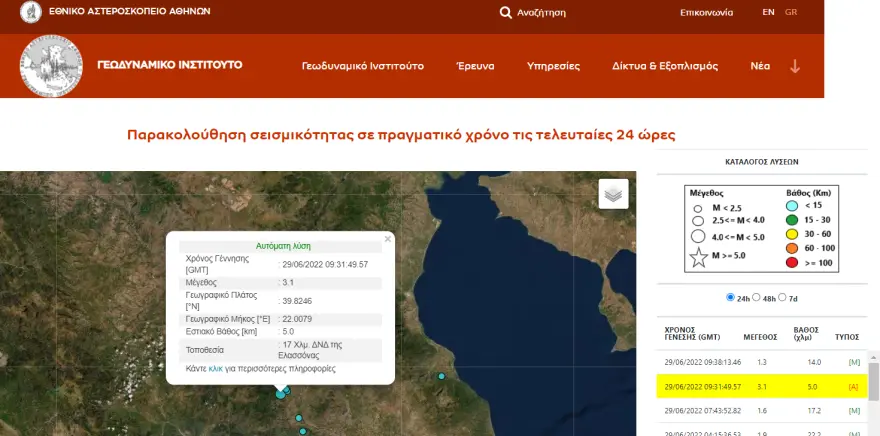Click the 'κλικ' link for more information
Screen dimensions: 880x436
(215, 369)
